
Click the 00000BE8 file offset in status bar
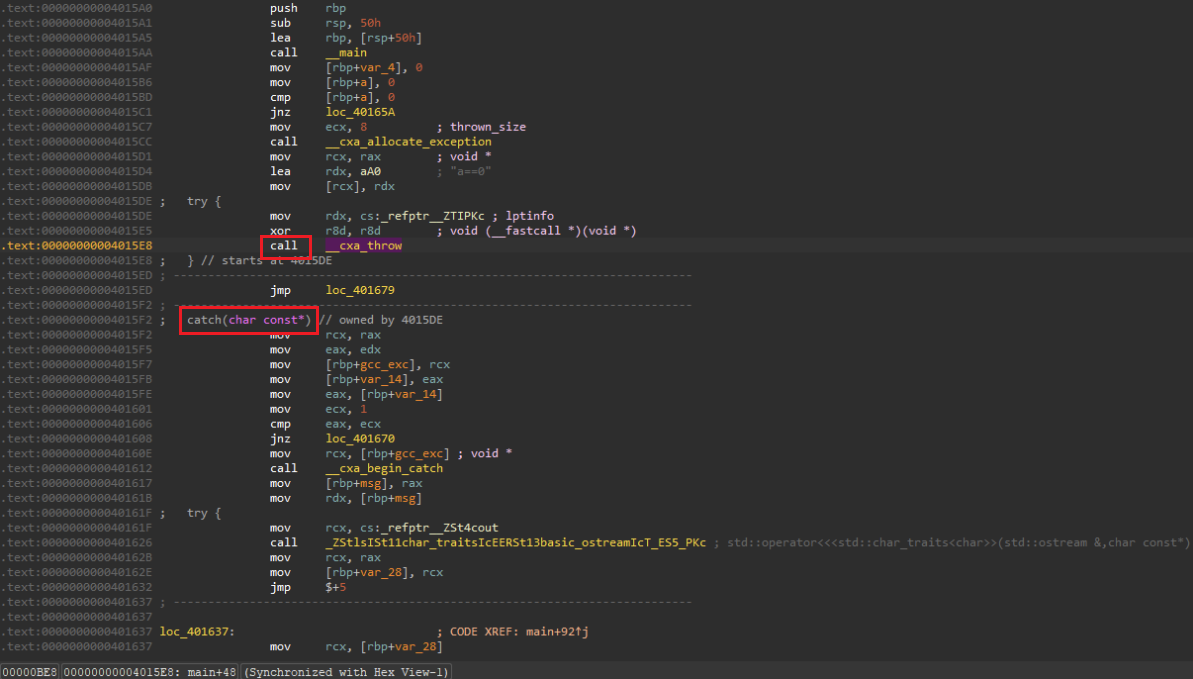29,671
